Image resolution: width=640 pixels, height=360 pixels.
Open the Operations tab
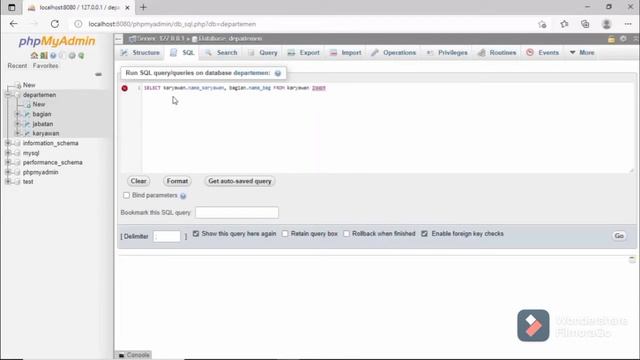(393, 53)
